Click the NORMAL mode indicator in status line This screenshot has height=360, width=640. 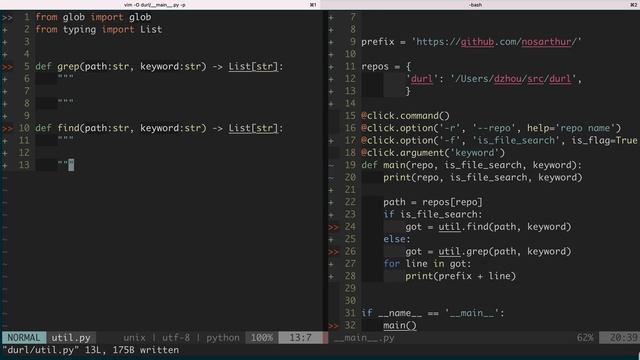[x=24, y=338]
